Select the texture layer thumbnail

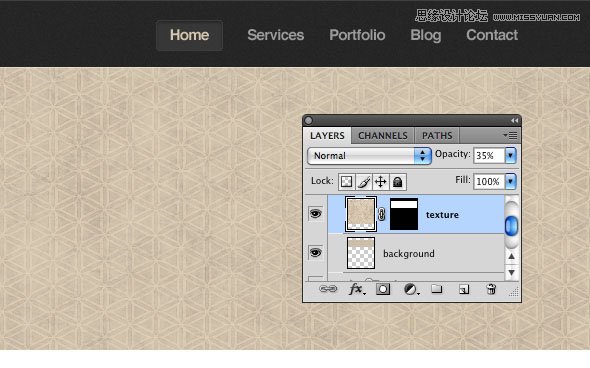click(x=360, y=214)
